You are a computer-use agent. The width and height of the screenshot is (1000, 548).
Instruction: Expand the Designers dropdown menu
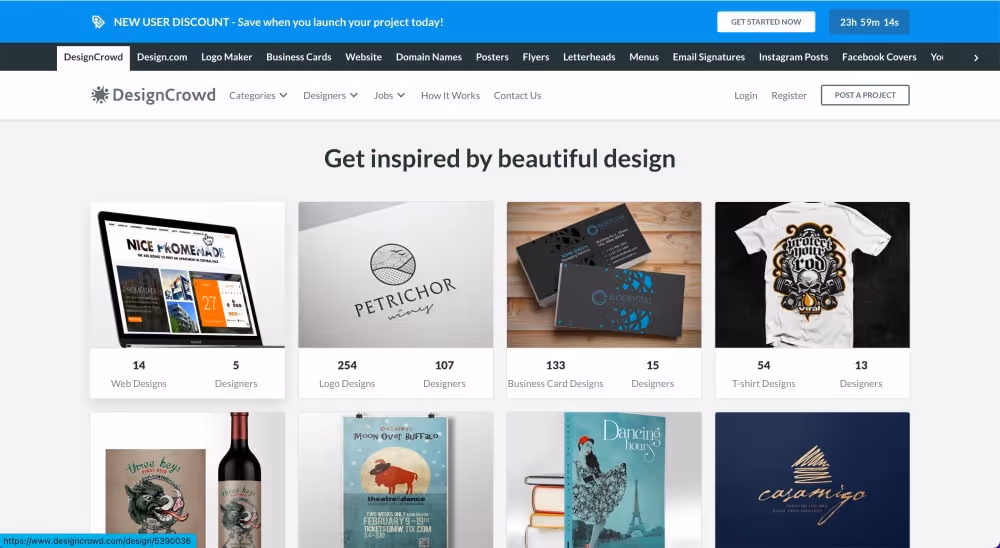click(x=330, y=95)
